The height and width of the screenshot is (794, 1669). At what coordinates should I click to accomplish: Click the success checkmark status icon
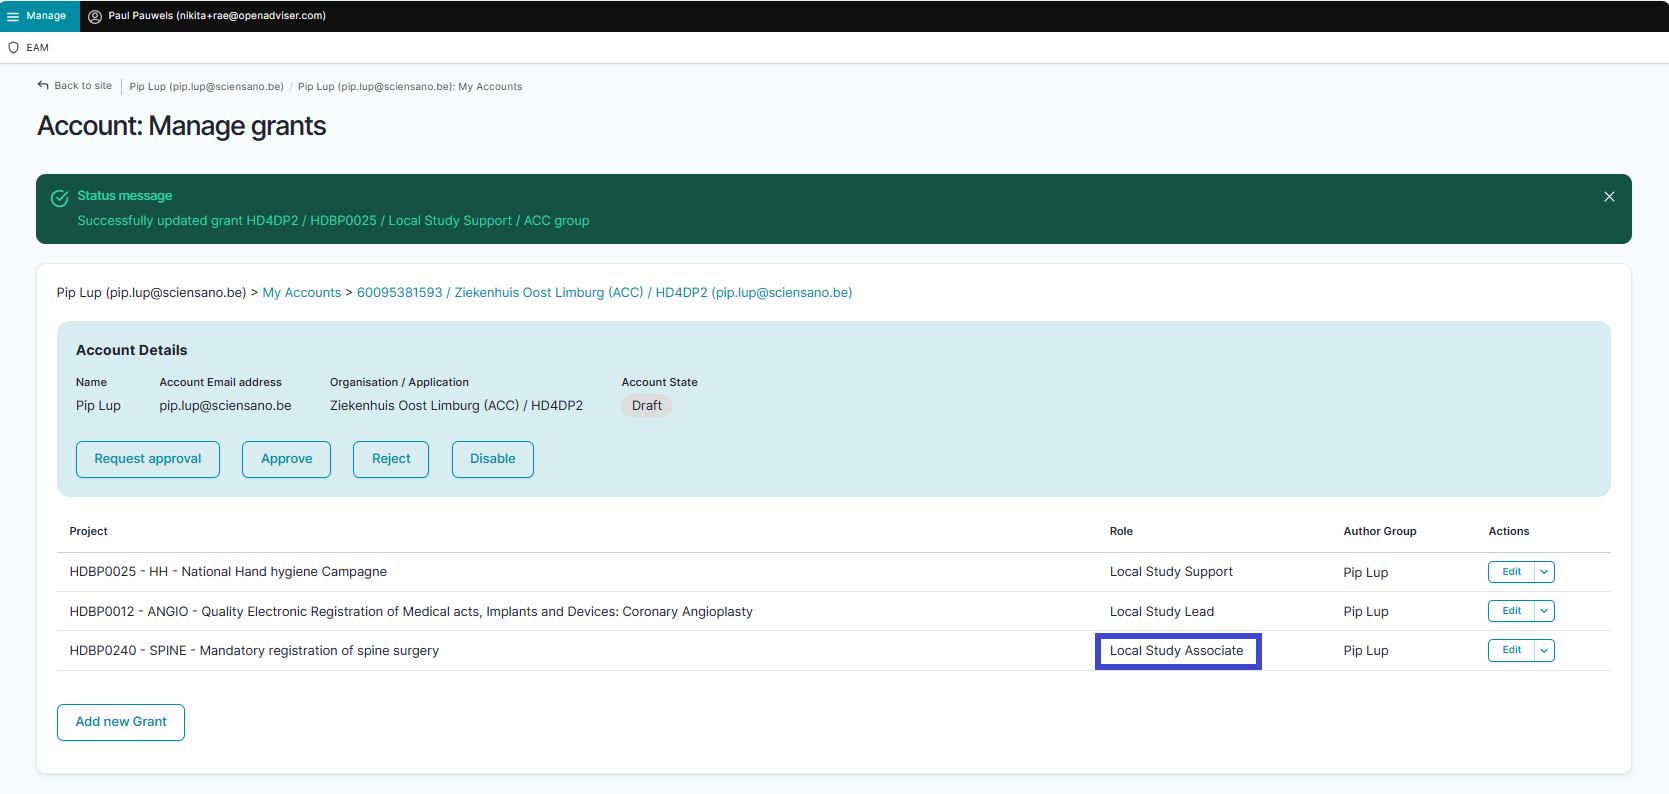(x=60, y=198)
